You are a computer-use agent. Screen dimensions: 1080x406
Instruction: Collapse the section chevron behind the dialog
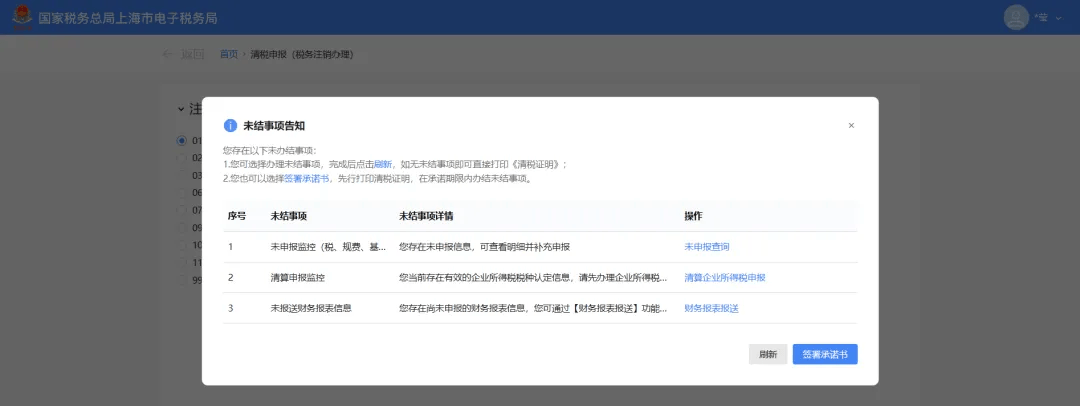click(181, 109)
